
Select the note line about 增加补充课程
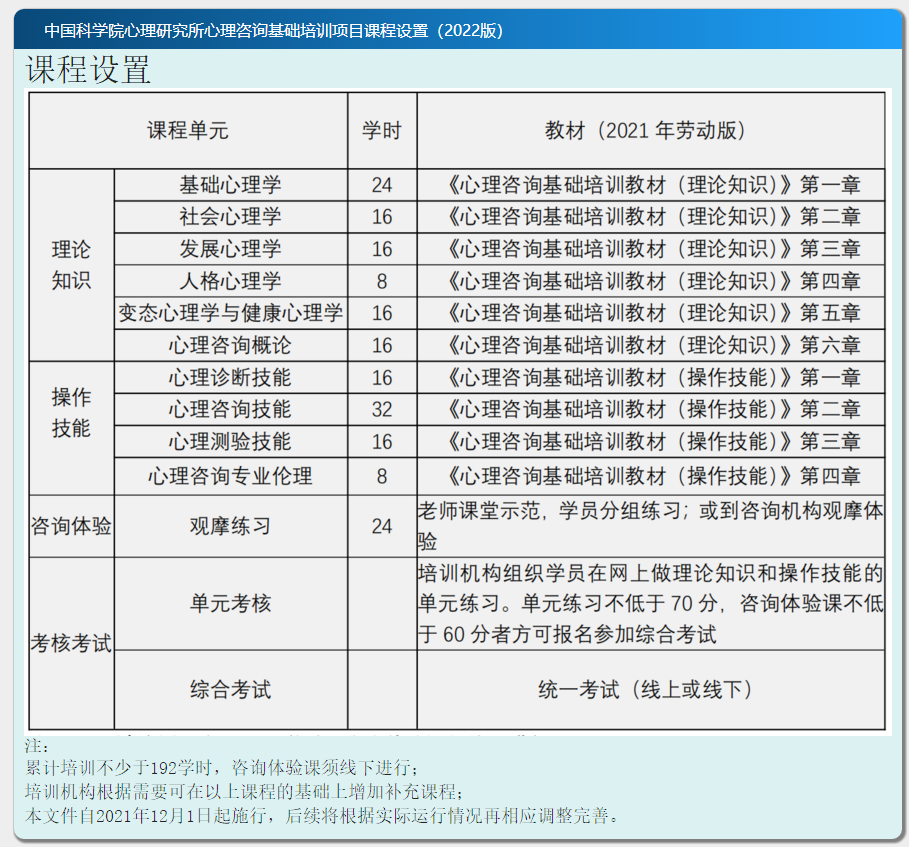(244, 791)
